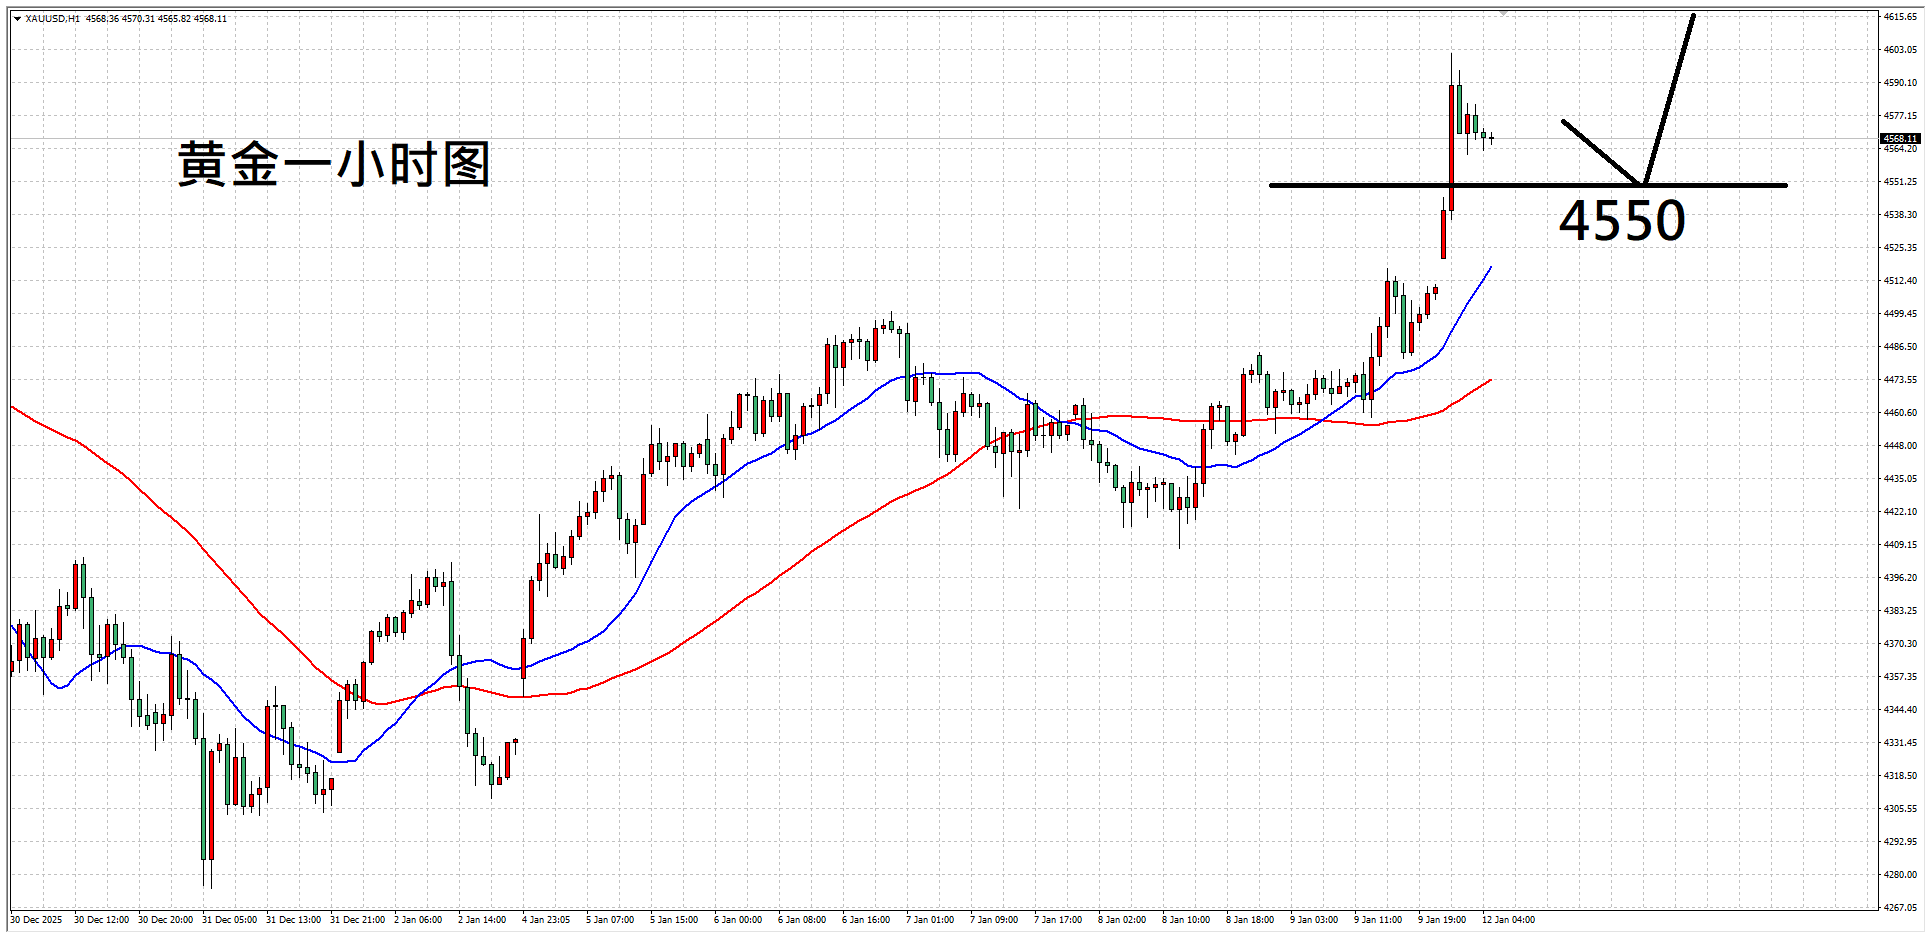This screenshot has height=938, width=1932.
Task: Click the 4615.65 price scale label
Action: pyautogui.click(x=1900, y=17)
